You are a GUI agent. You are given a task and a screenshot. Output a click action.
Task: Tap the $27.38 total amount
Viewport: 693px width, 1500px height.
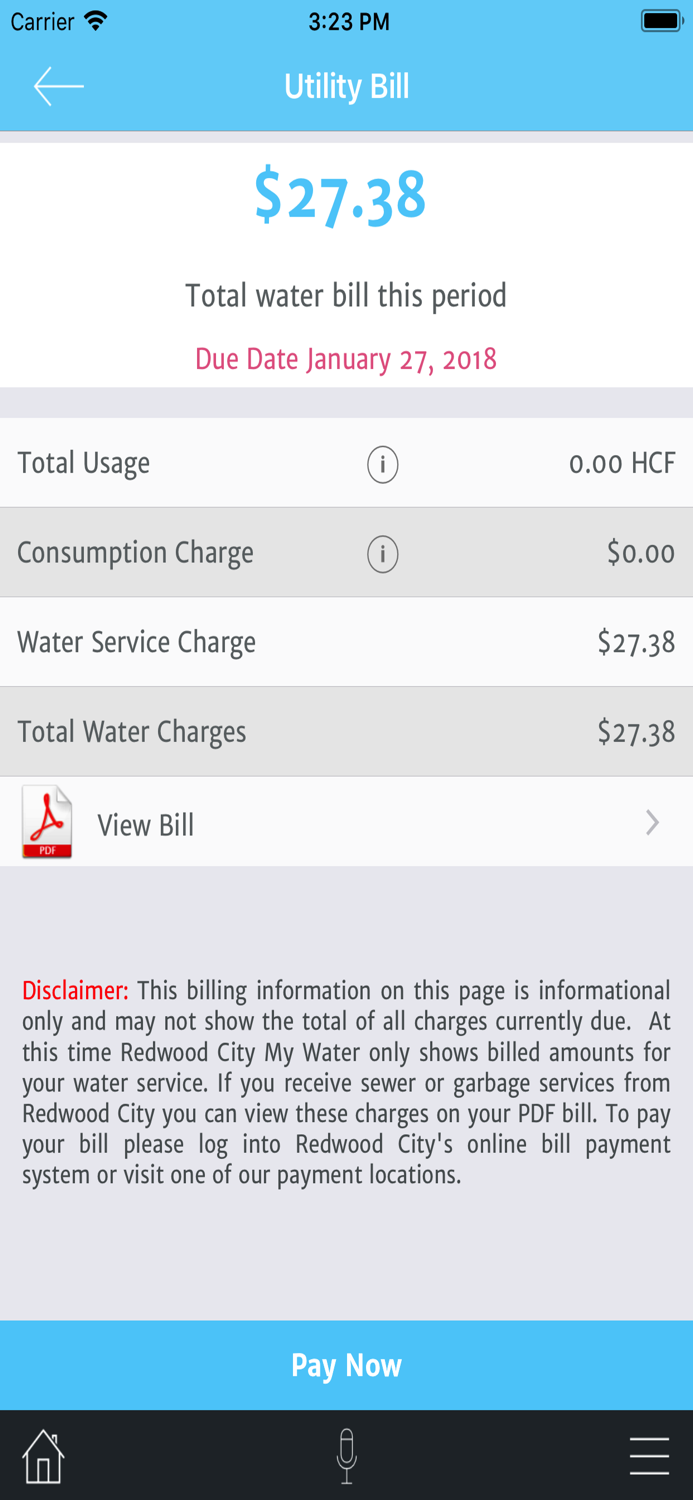point(342,196)
